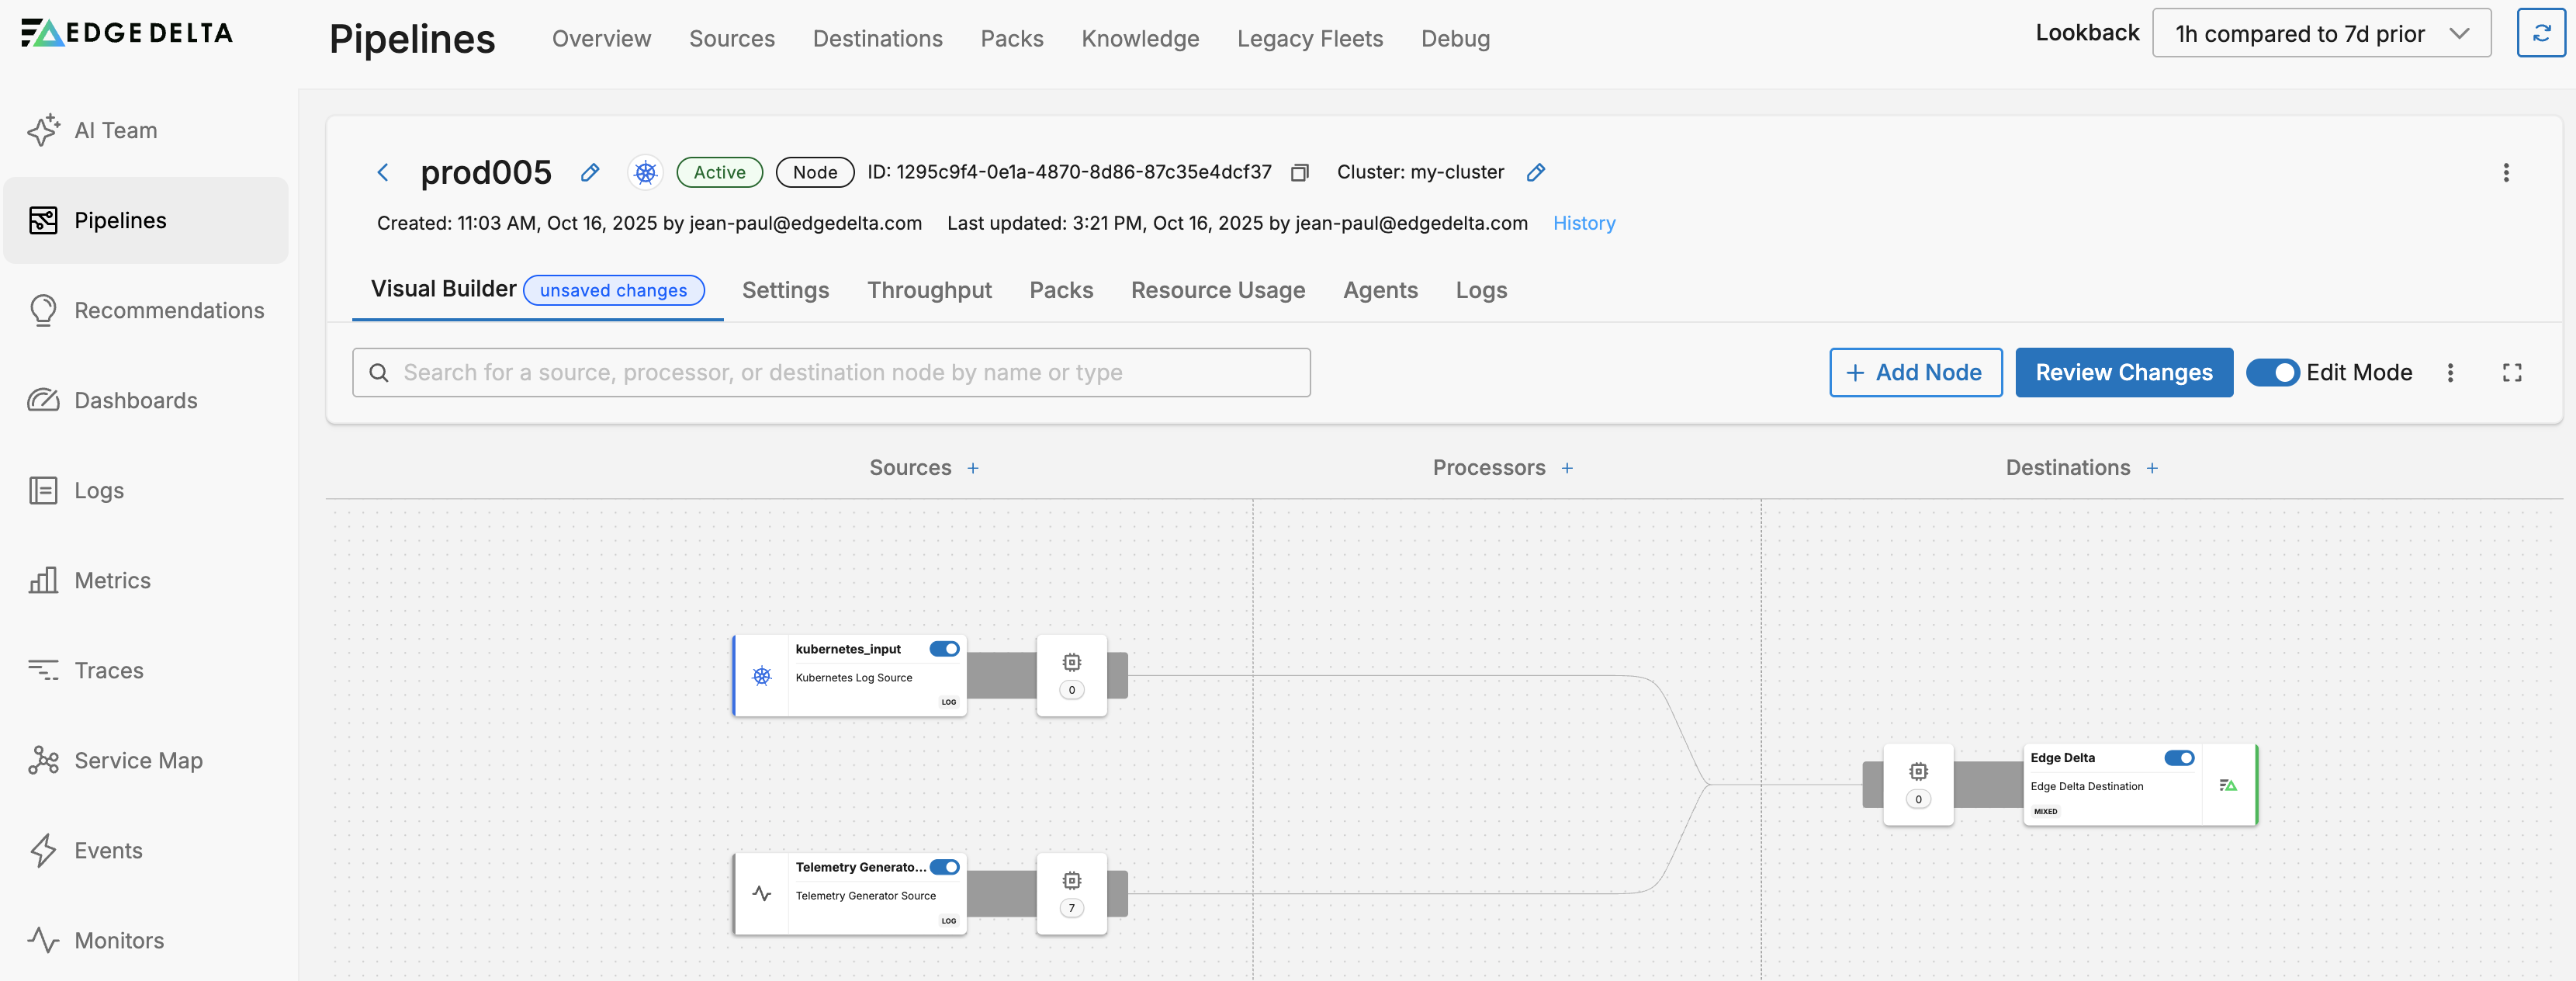This screenshot has height=981, width=2576.
Task: Open the Destinations top navigation item
Action: (x=877, y=39)
